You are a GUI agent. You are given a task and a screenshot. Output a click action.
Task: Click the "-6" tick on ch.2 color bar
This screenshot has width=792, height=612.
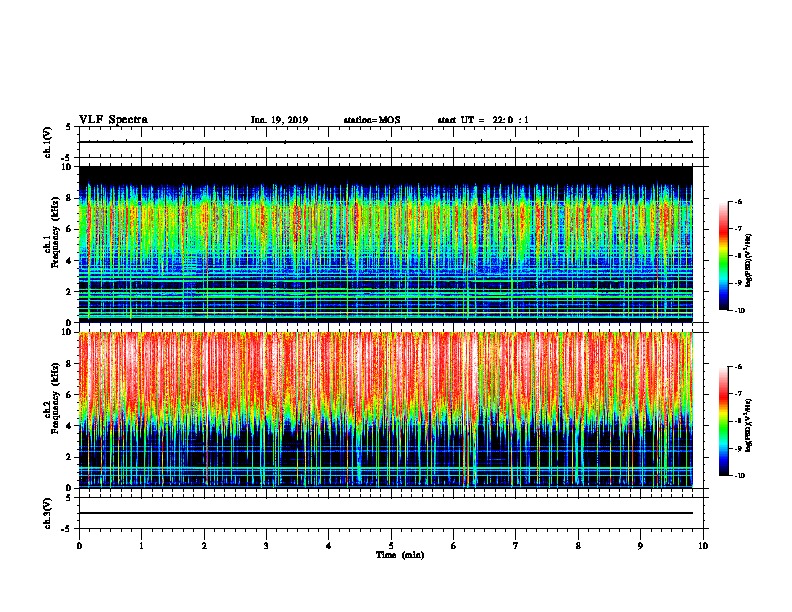coord(738,367)
